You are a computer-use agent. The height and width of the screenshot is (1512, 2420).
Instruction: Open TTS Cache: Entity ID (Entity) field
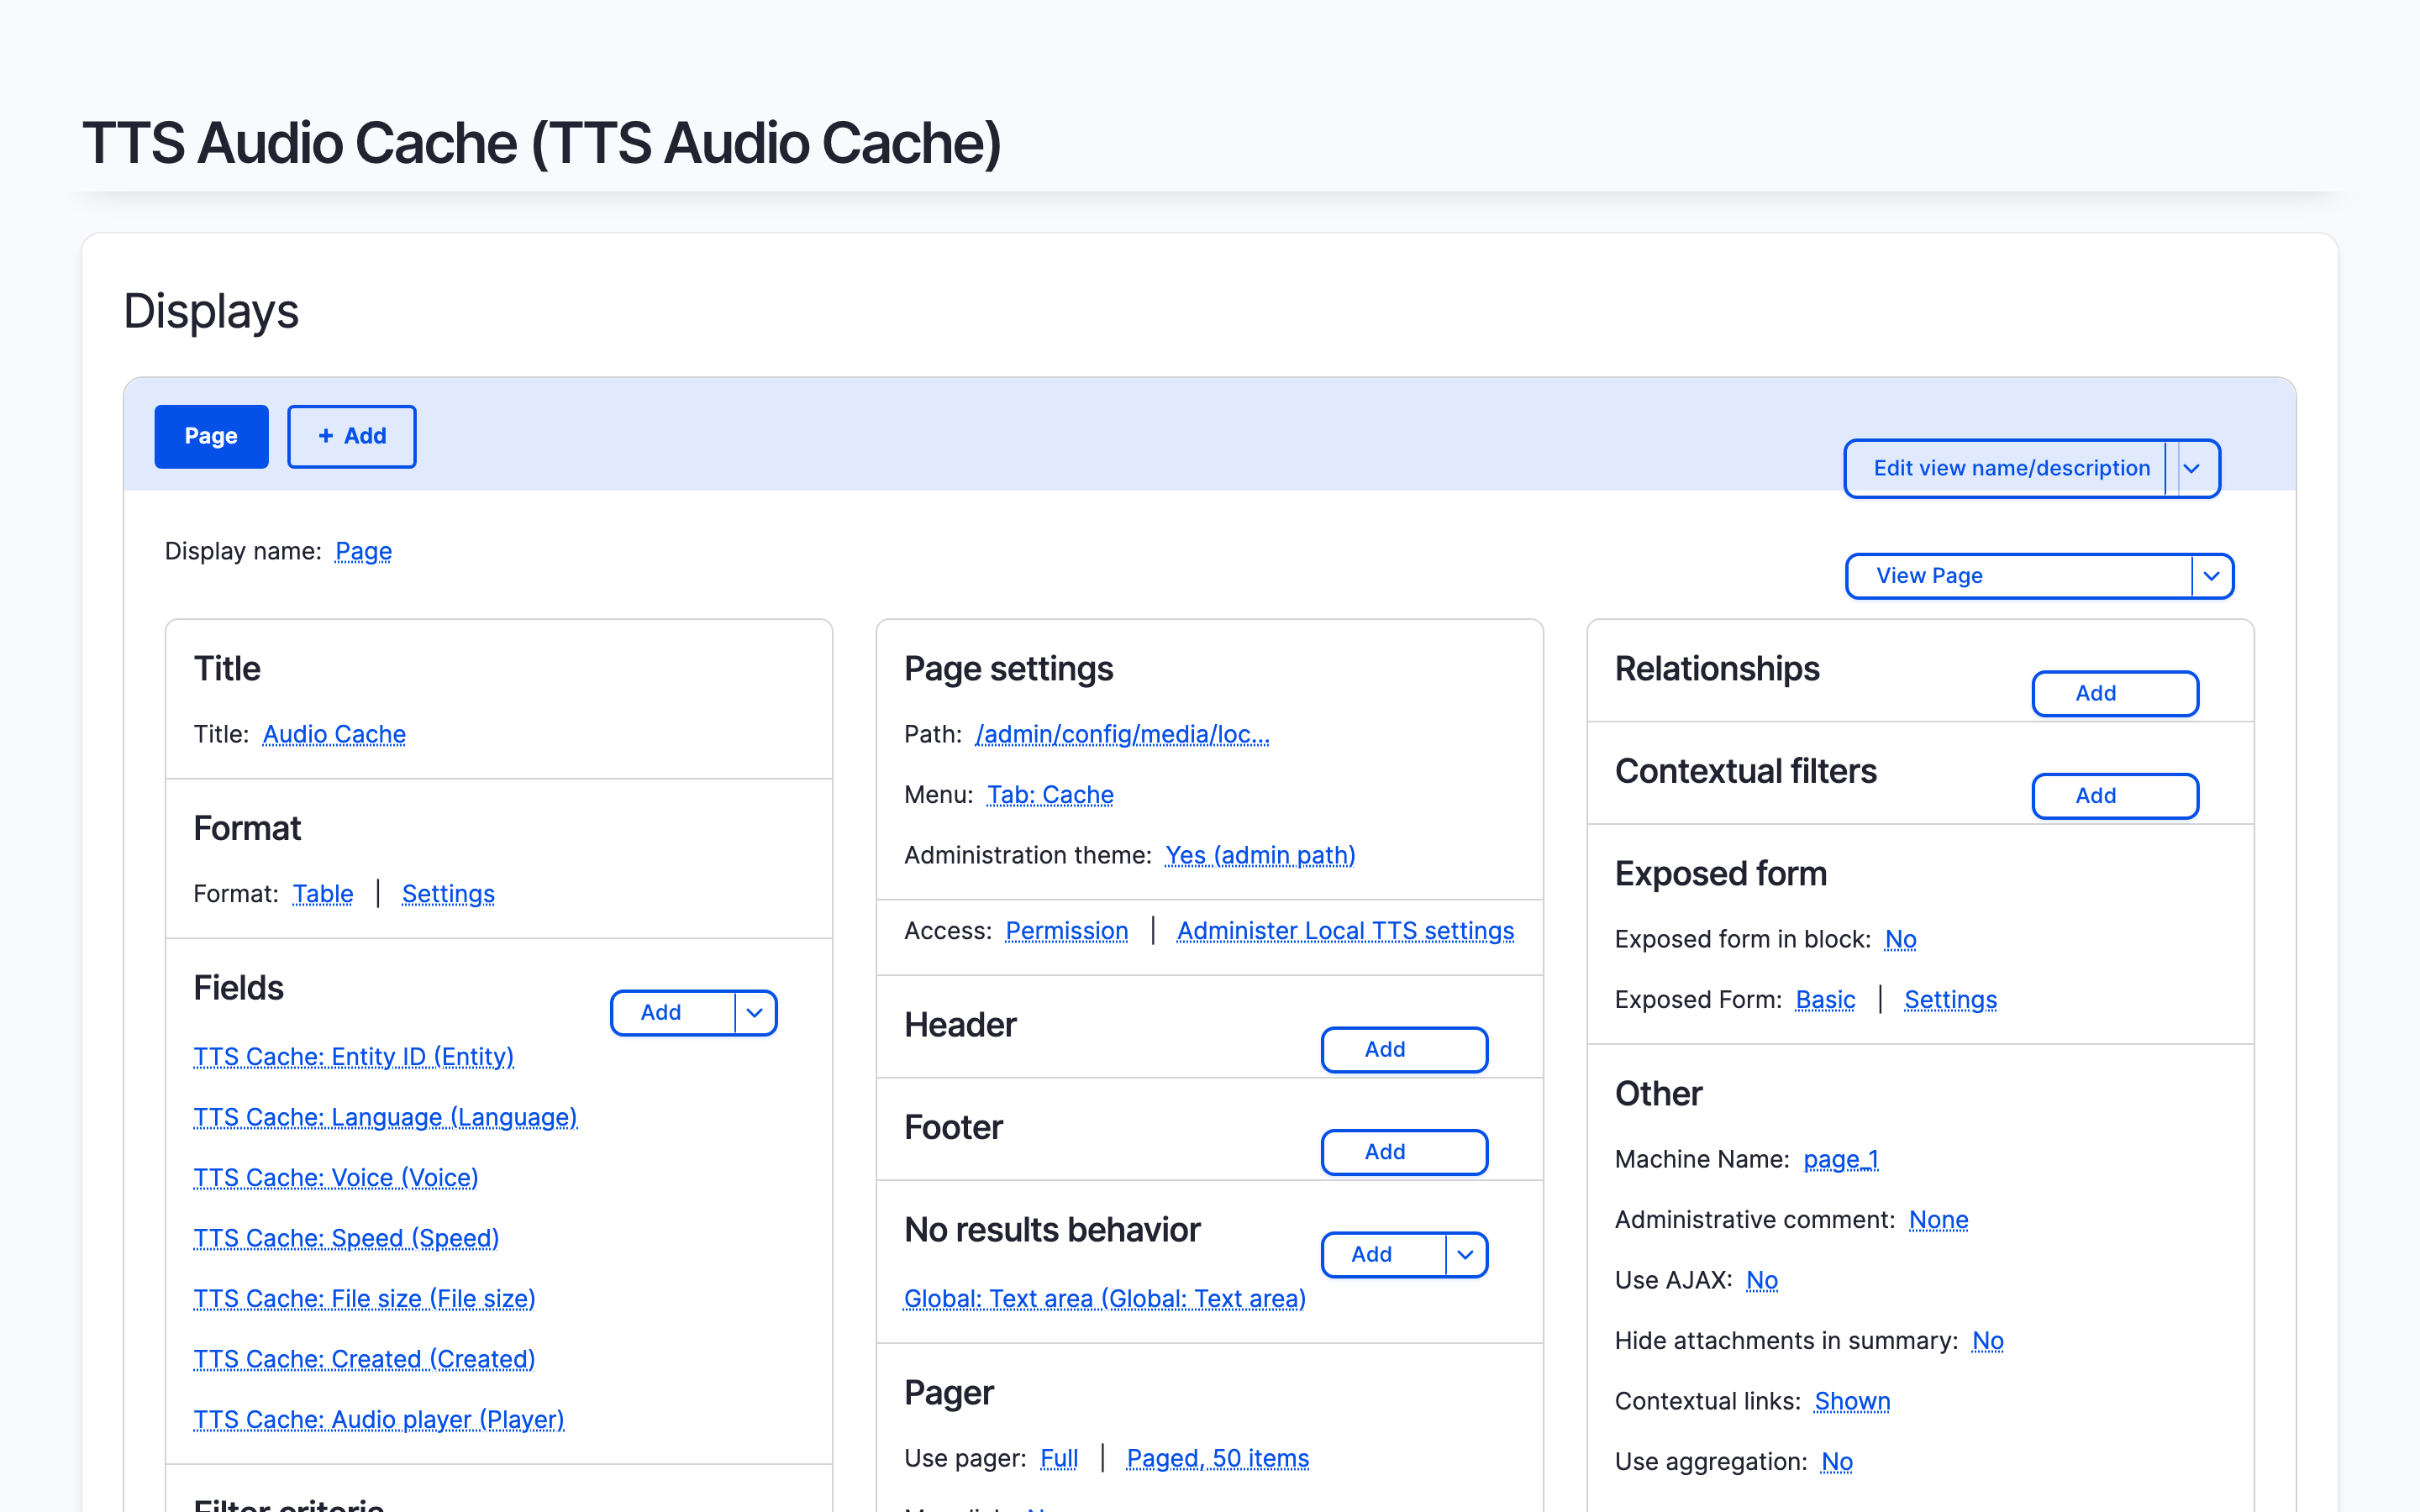[353, 1057]
